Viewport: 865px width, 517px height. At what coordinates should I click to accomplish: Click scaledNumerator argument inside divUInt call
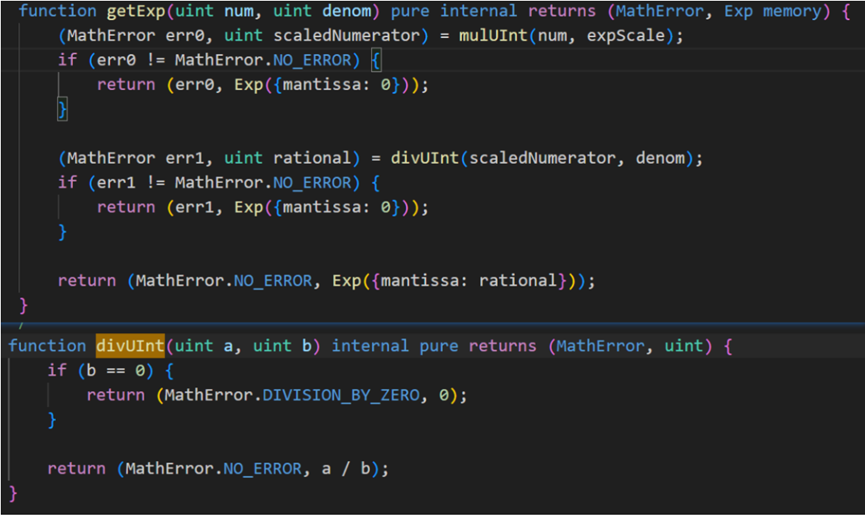[542, 158]
